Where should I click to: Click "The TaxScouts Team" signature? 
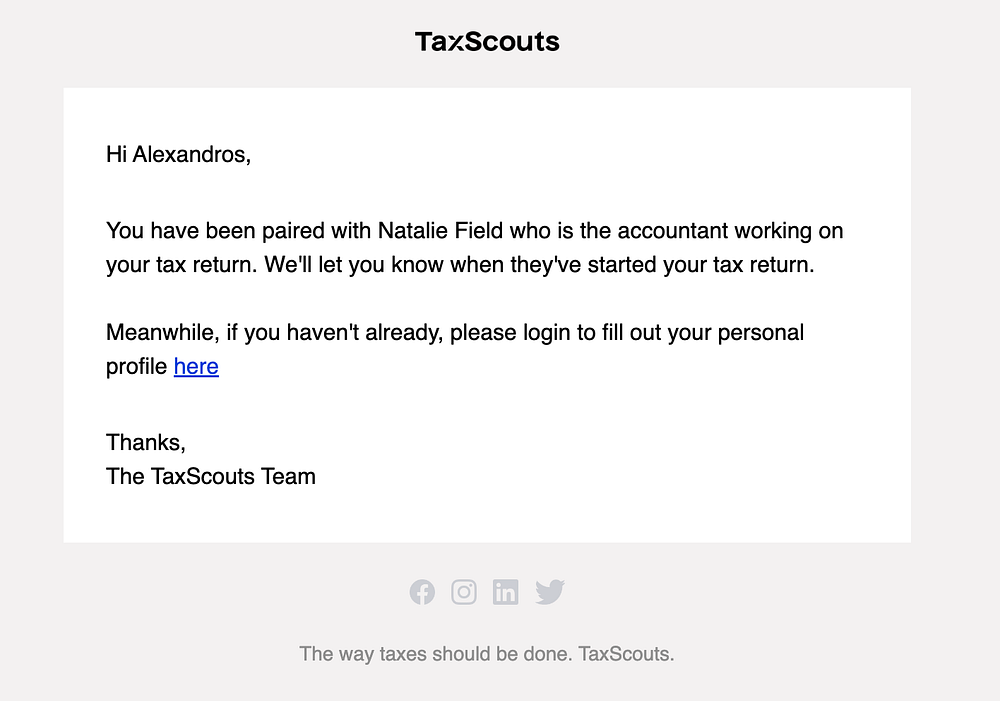pyautogui.click(x=211, y=476)
